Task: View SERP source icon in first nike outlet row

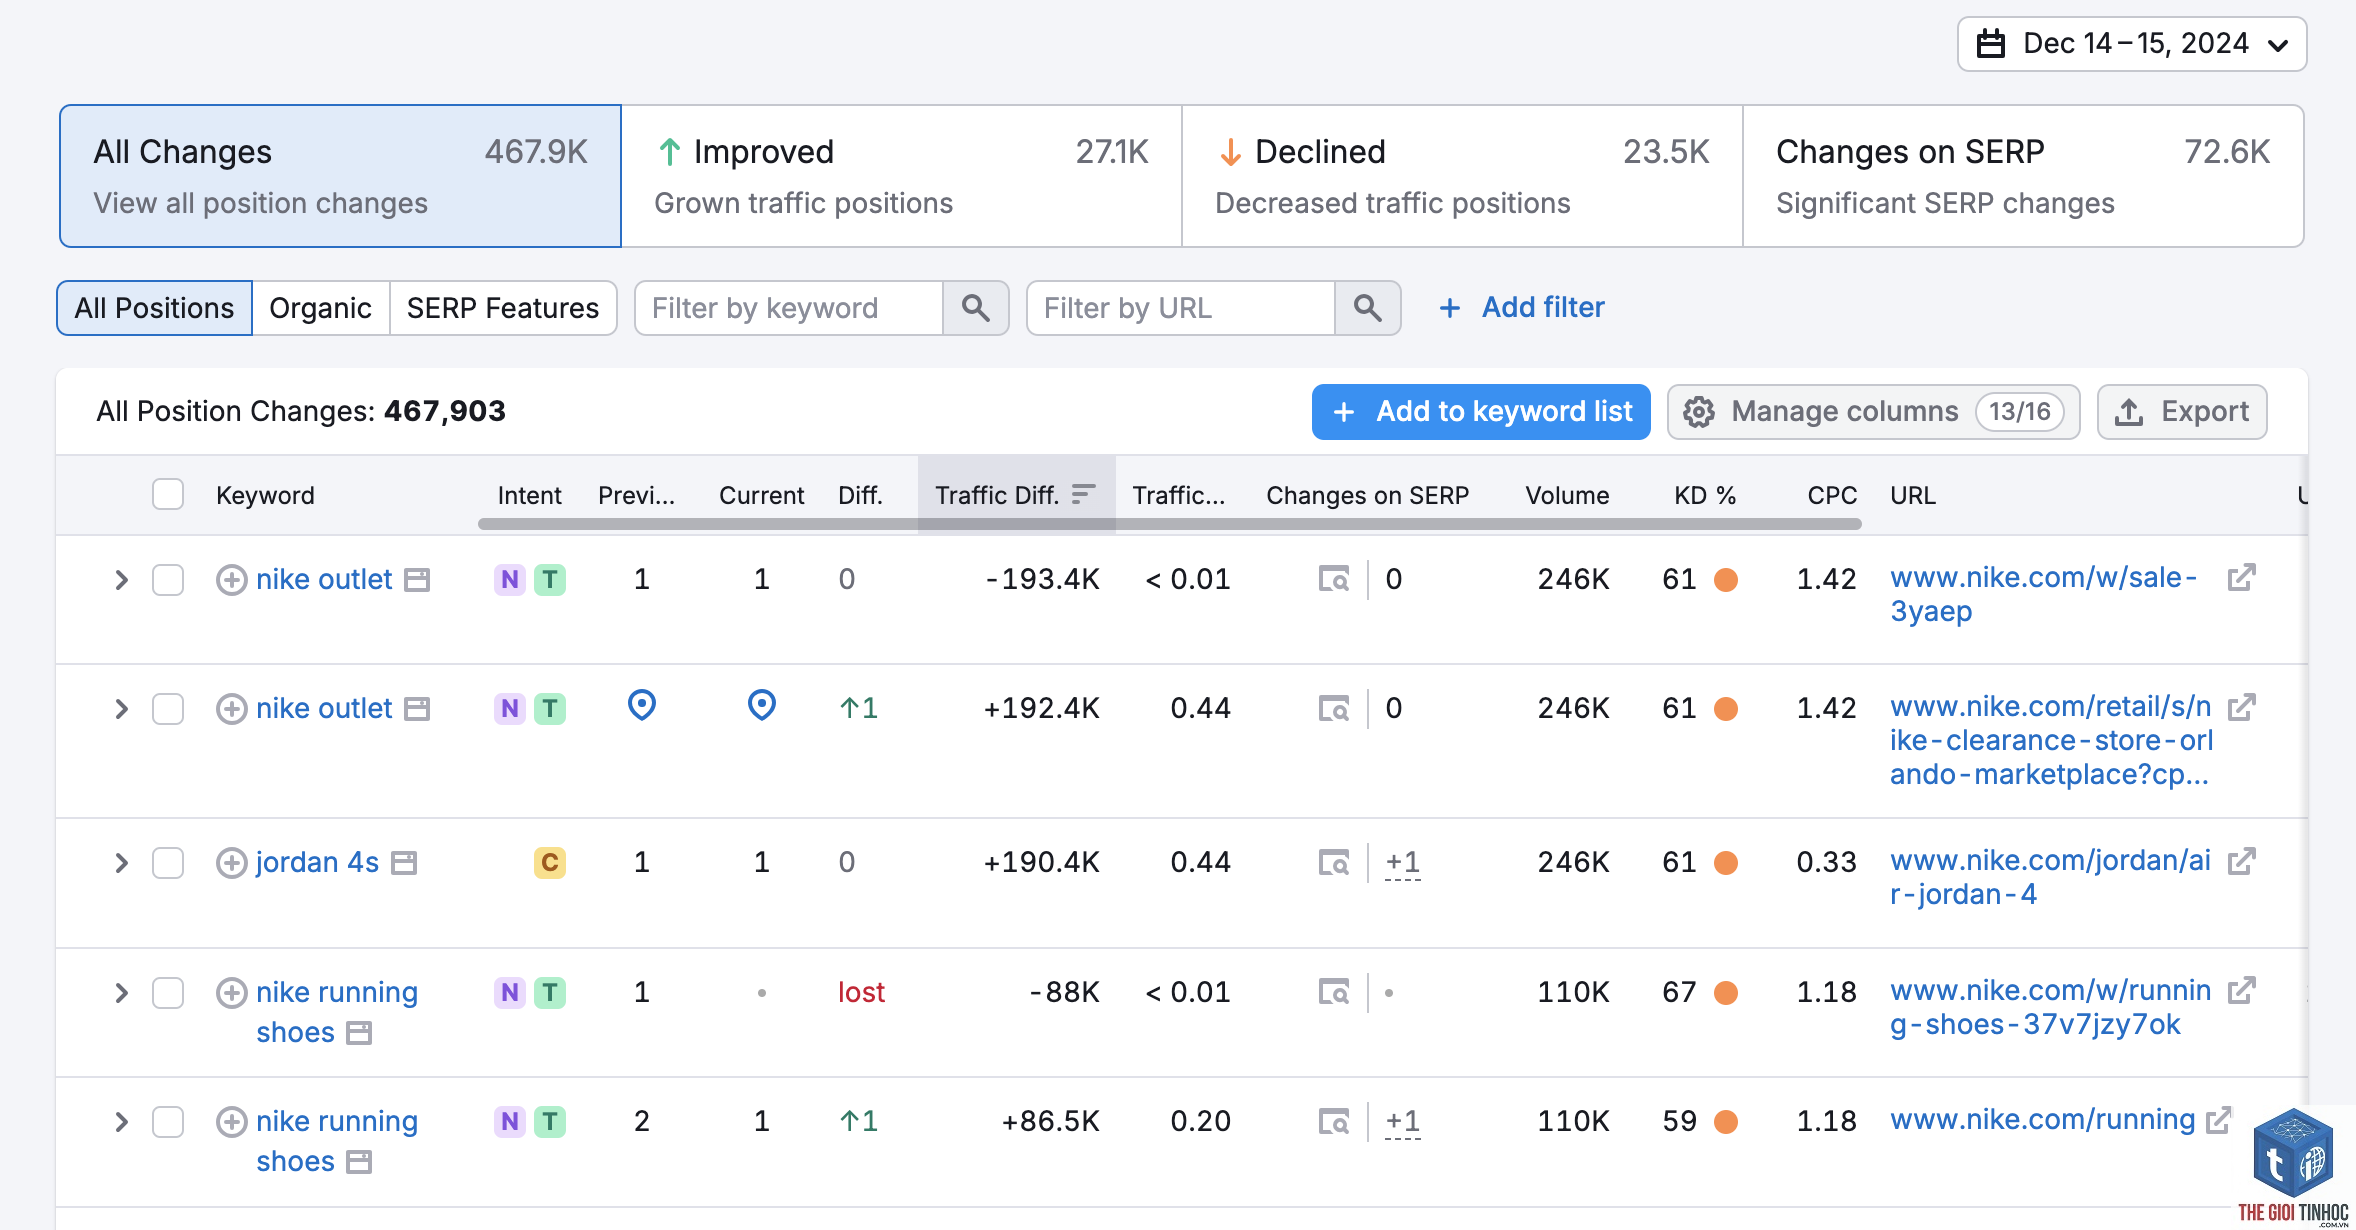Action: point(1333,580)
